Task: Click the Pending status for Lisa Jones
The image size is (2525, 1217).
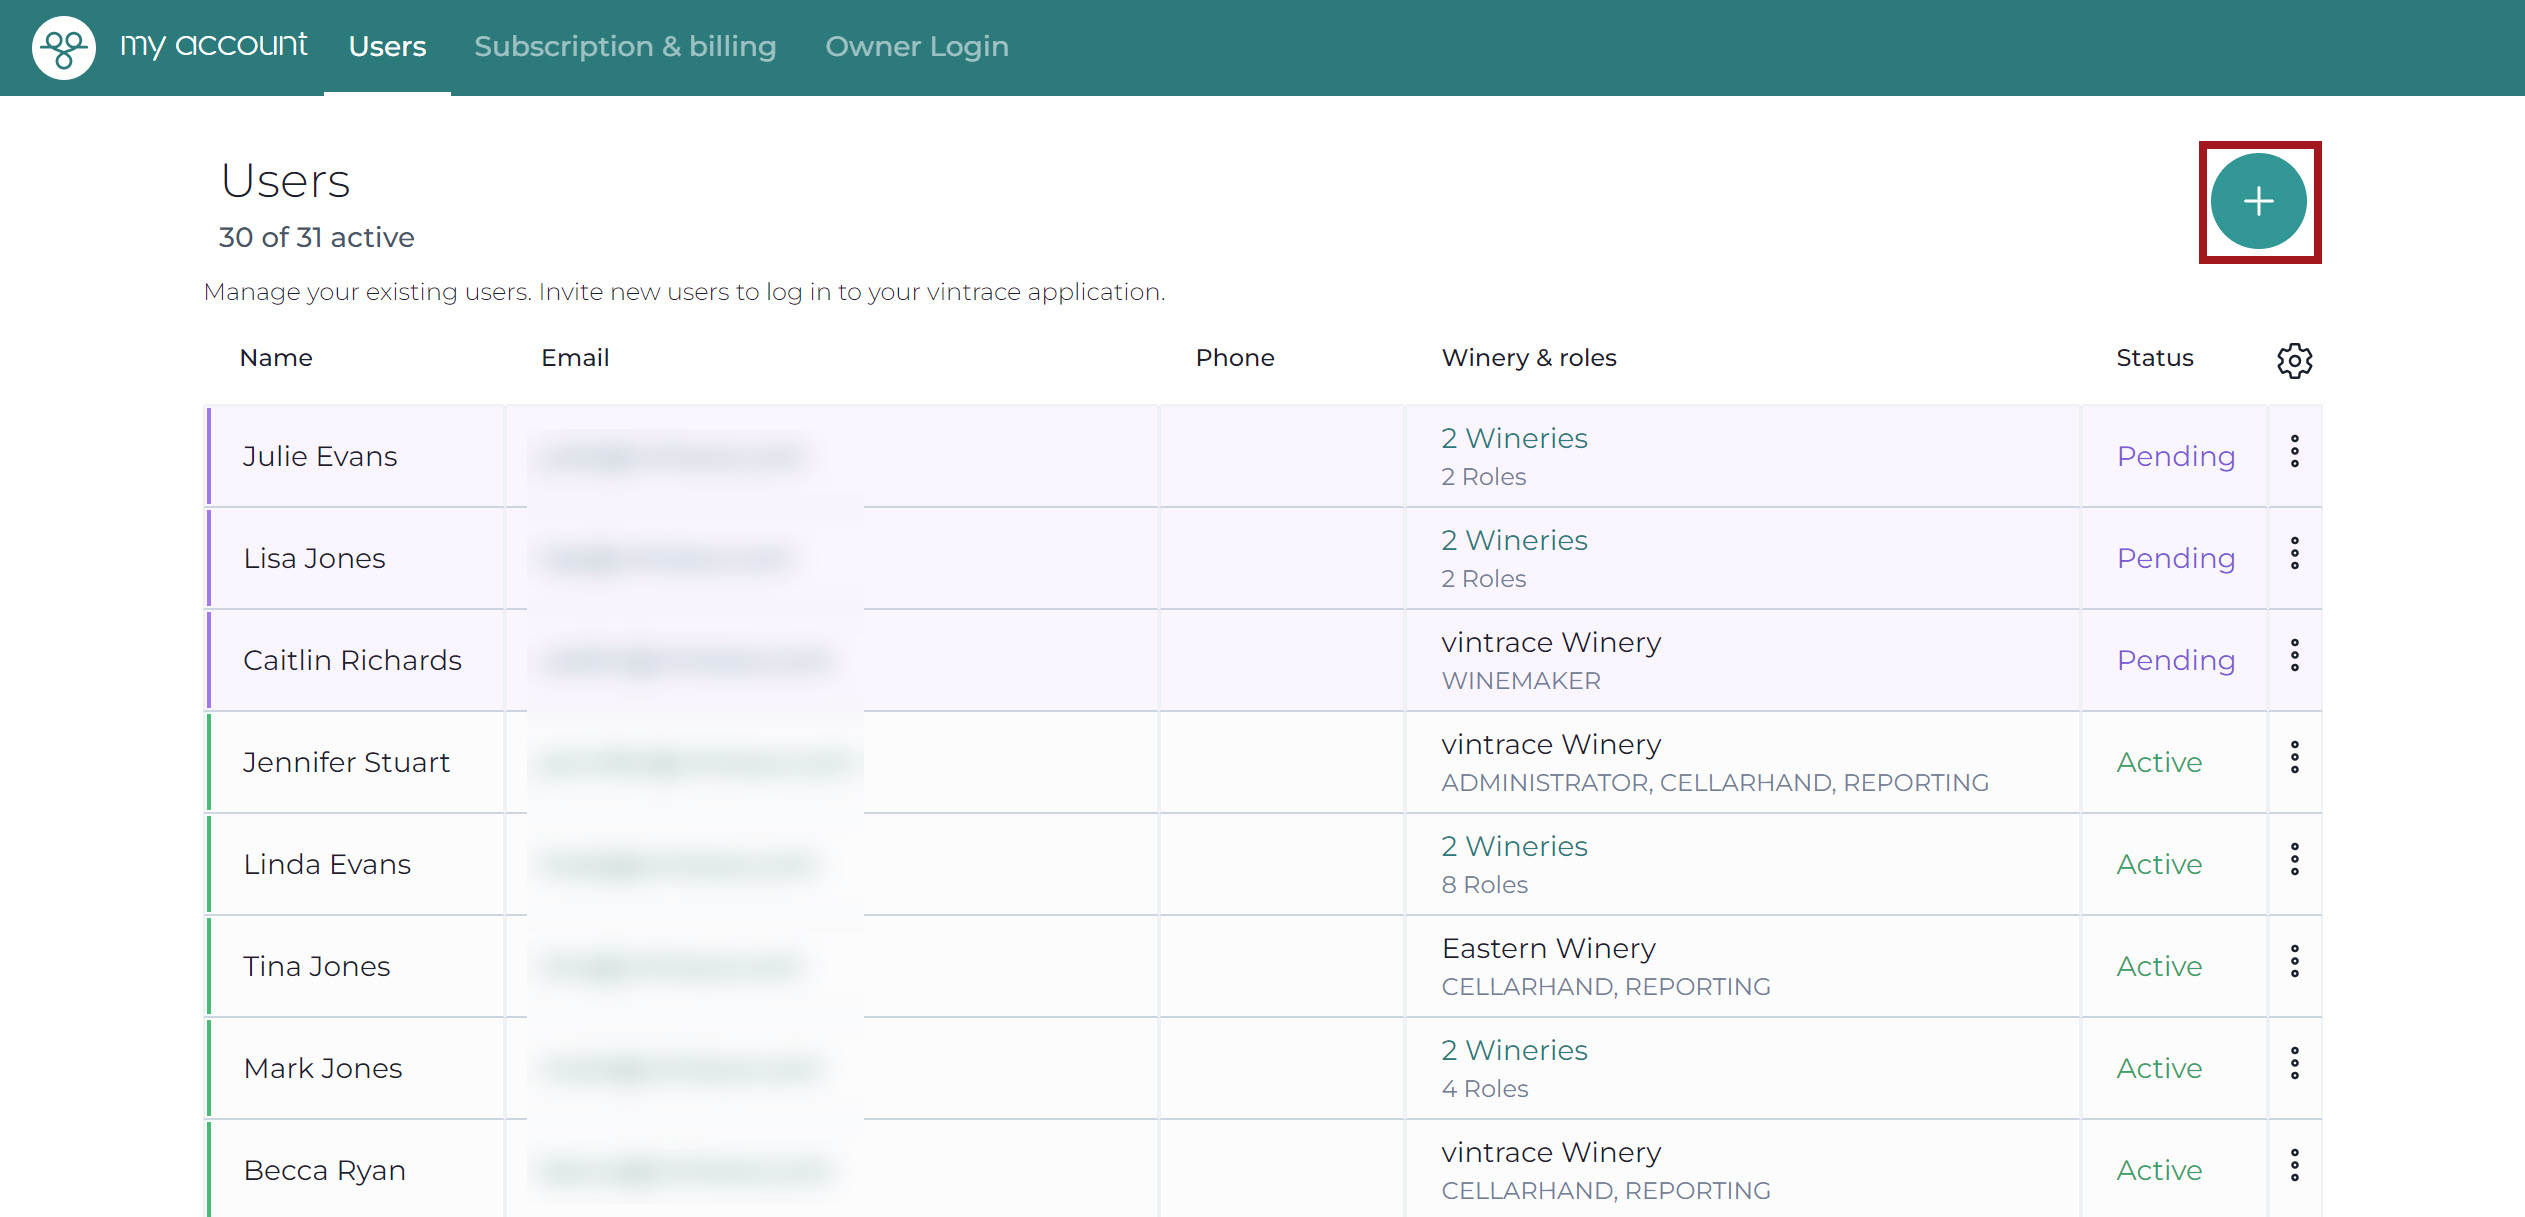Action: (x=2175, y=558)
